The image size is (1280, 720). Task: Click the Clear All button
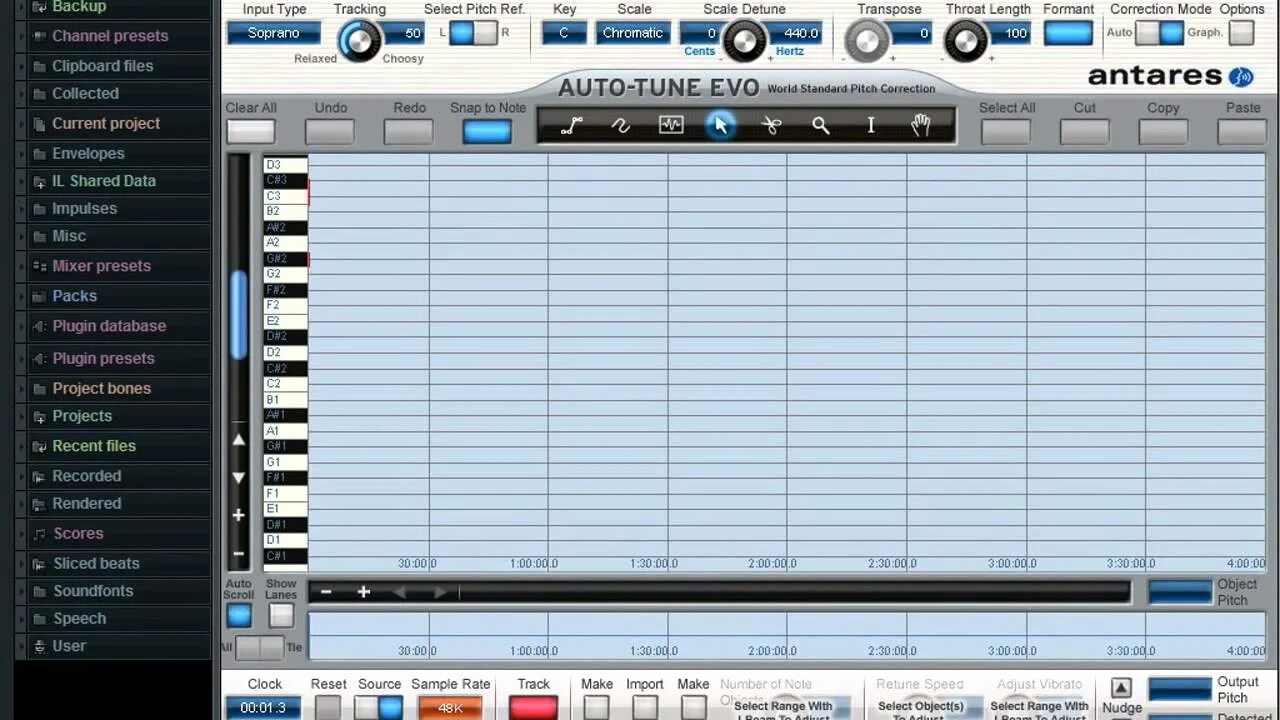(x=250, y=132)
